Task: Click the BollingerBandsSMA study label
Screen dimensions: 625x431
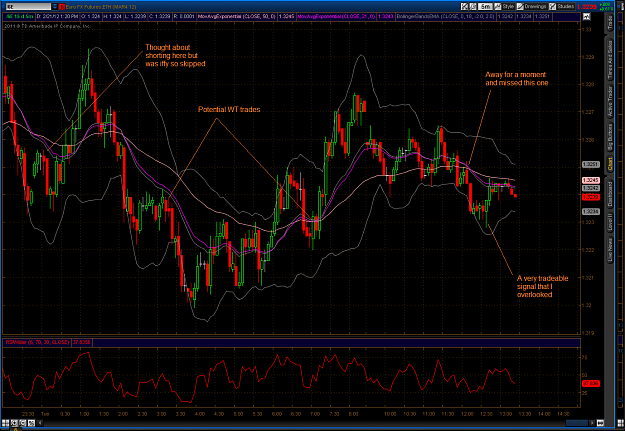Action: click(446, 17)
